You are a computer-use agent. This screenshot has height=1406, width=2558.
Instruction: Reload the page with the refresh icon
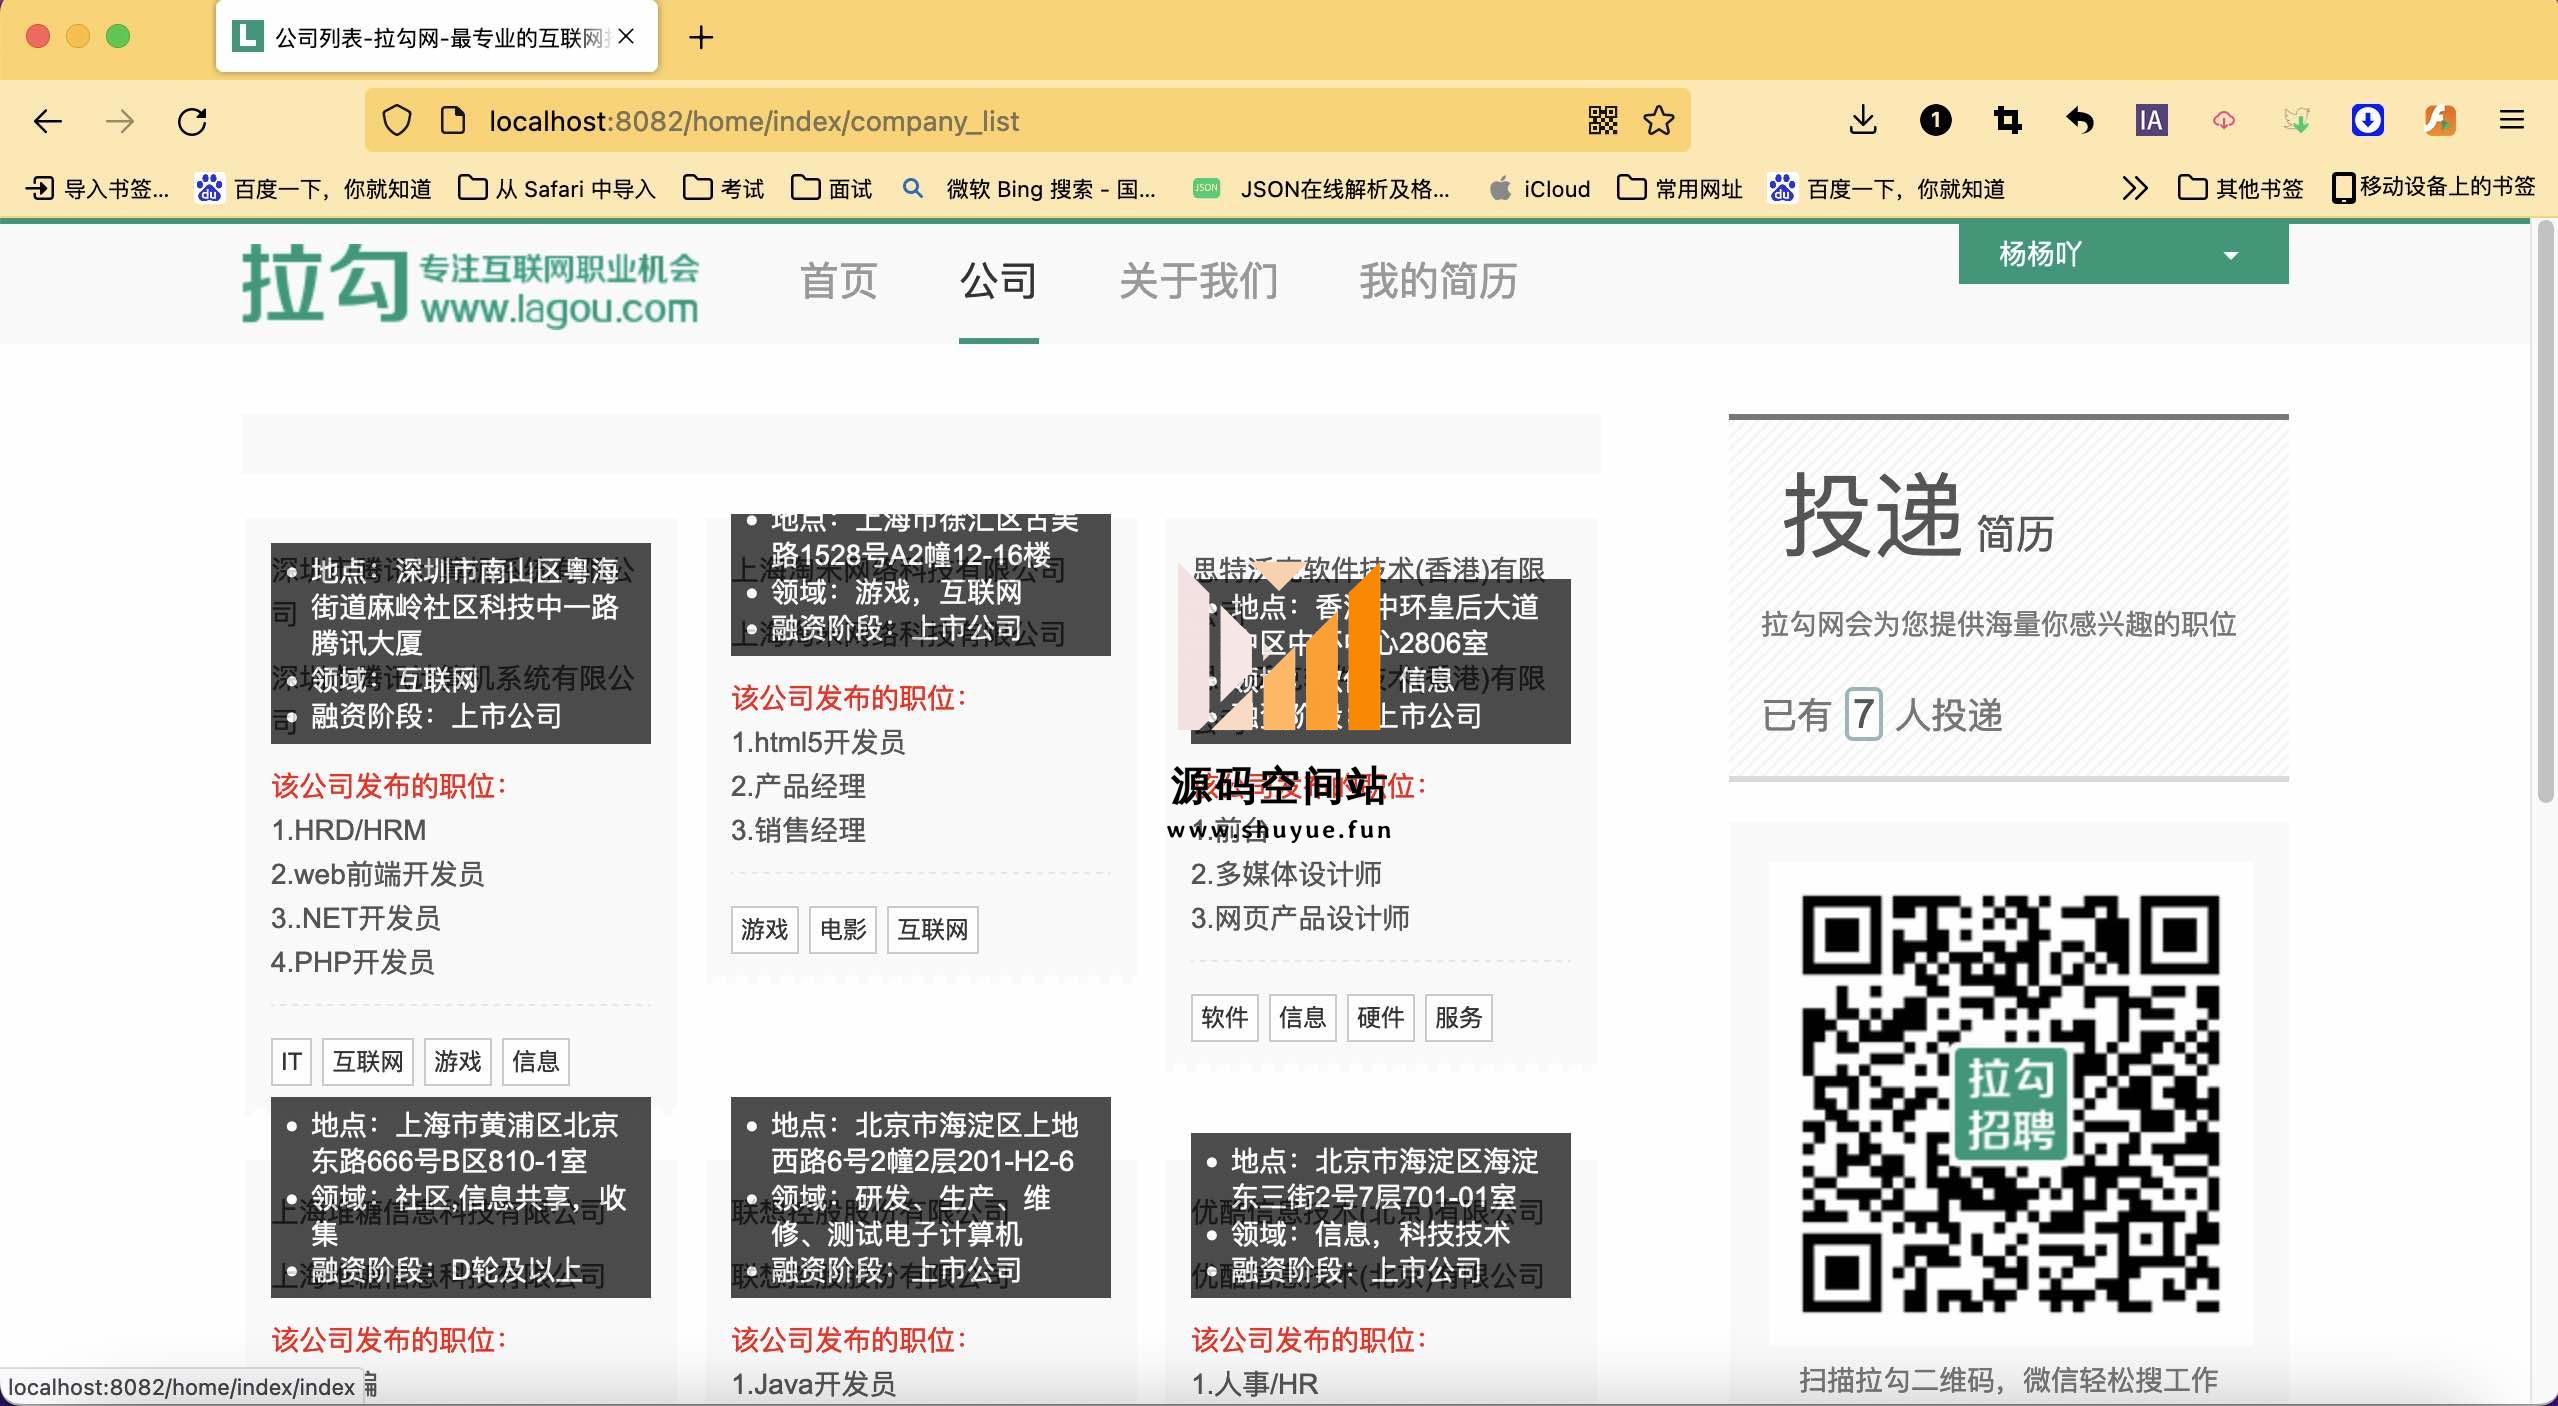tap(192, 122)
